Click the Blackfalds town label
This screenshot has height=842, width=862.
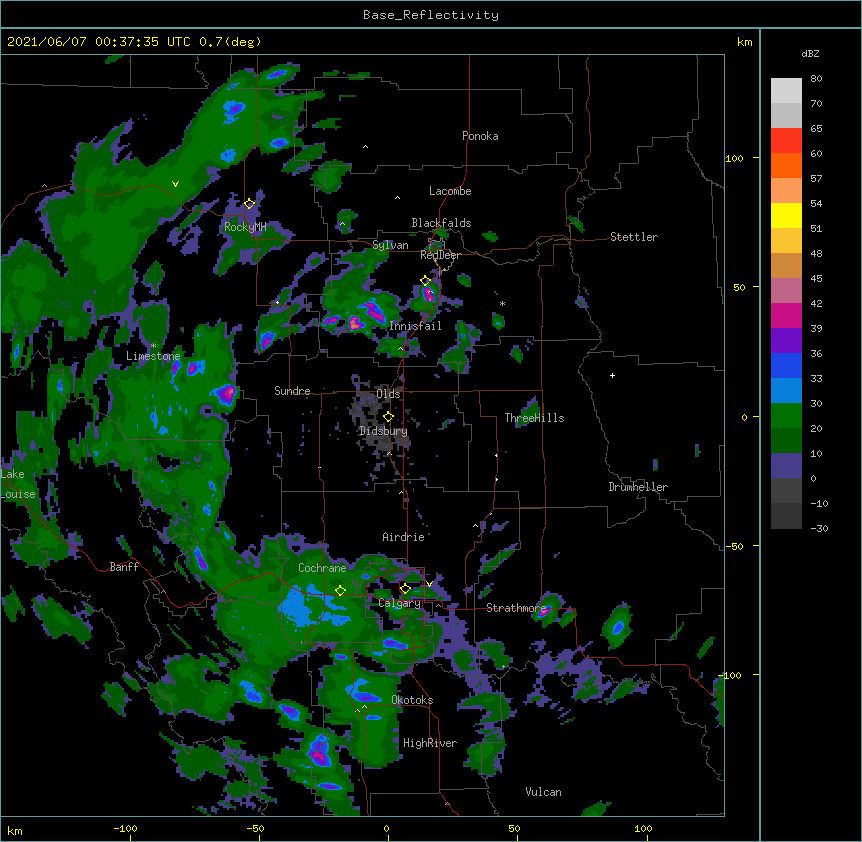441,223
